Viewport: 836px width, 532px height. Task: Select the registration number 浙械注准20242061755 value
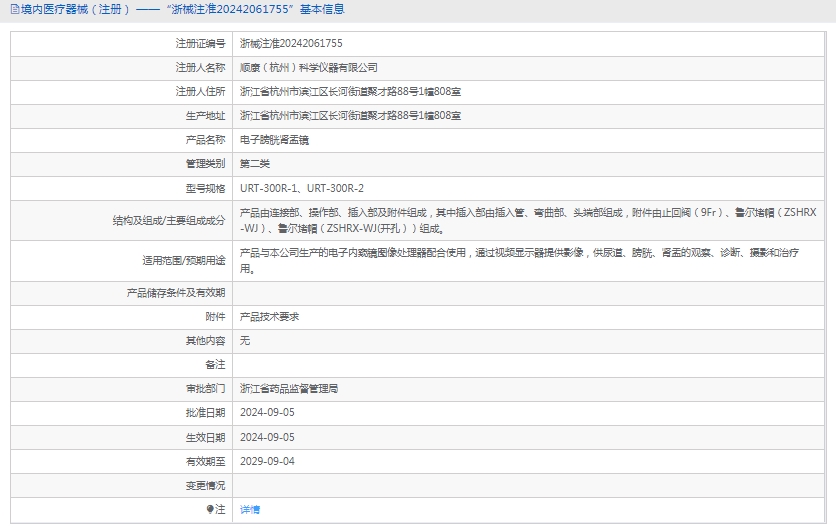click(x=291, y=43)
